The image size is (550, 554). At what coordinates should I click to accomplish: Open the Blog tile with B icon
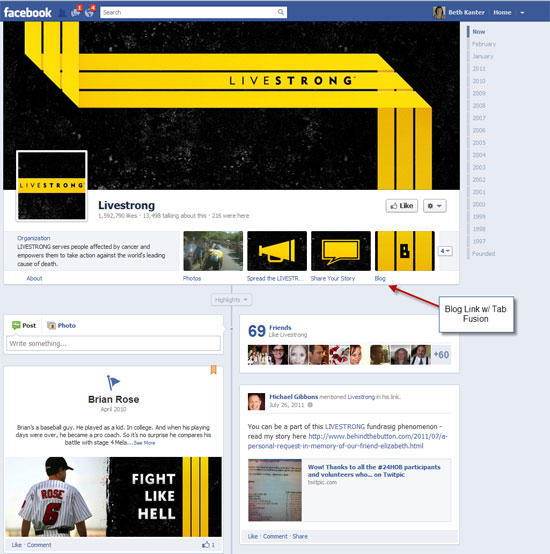pos(405,251)
